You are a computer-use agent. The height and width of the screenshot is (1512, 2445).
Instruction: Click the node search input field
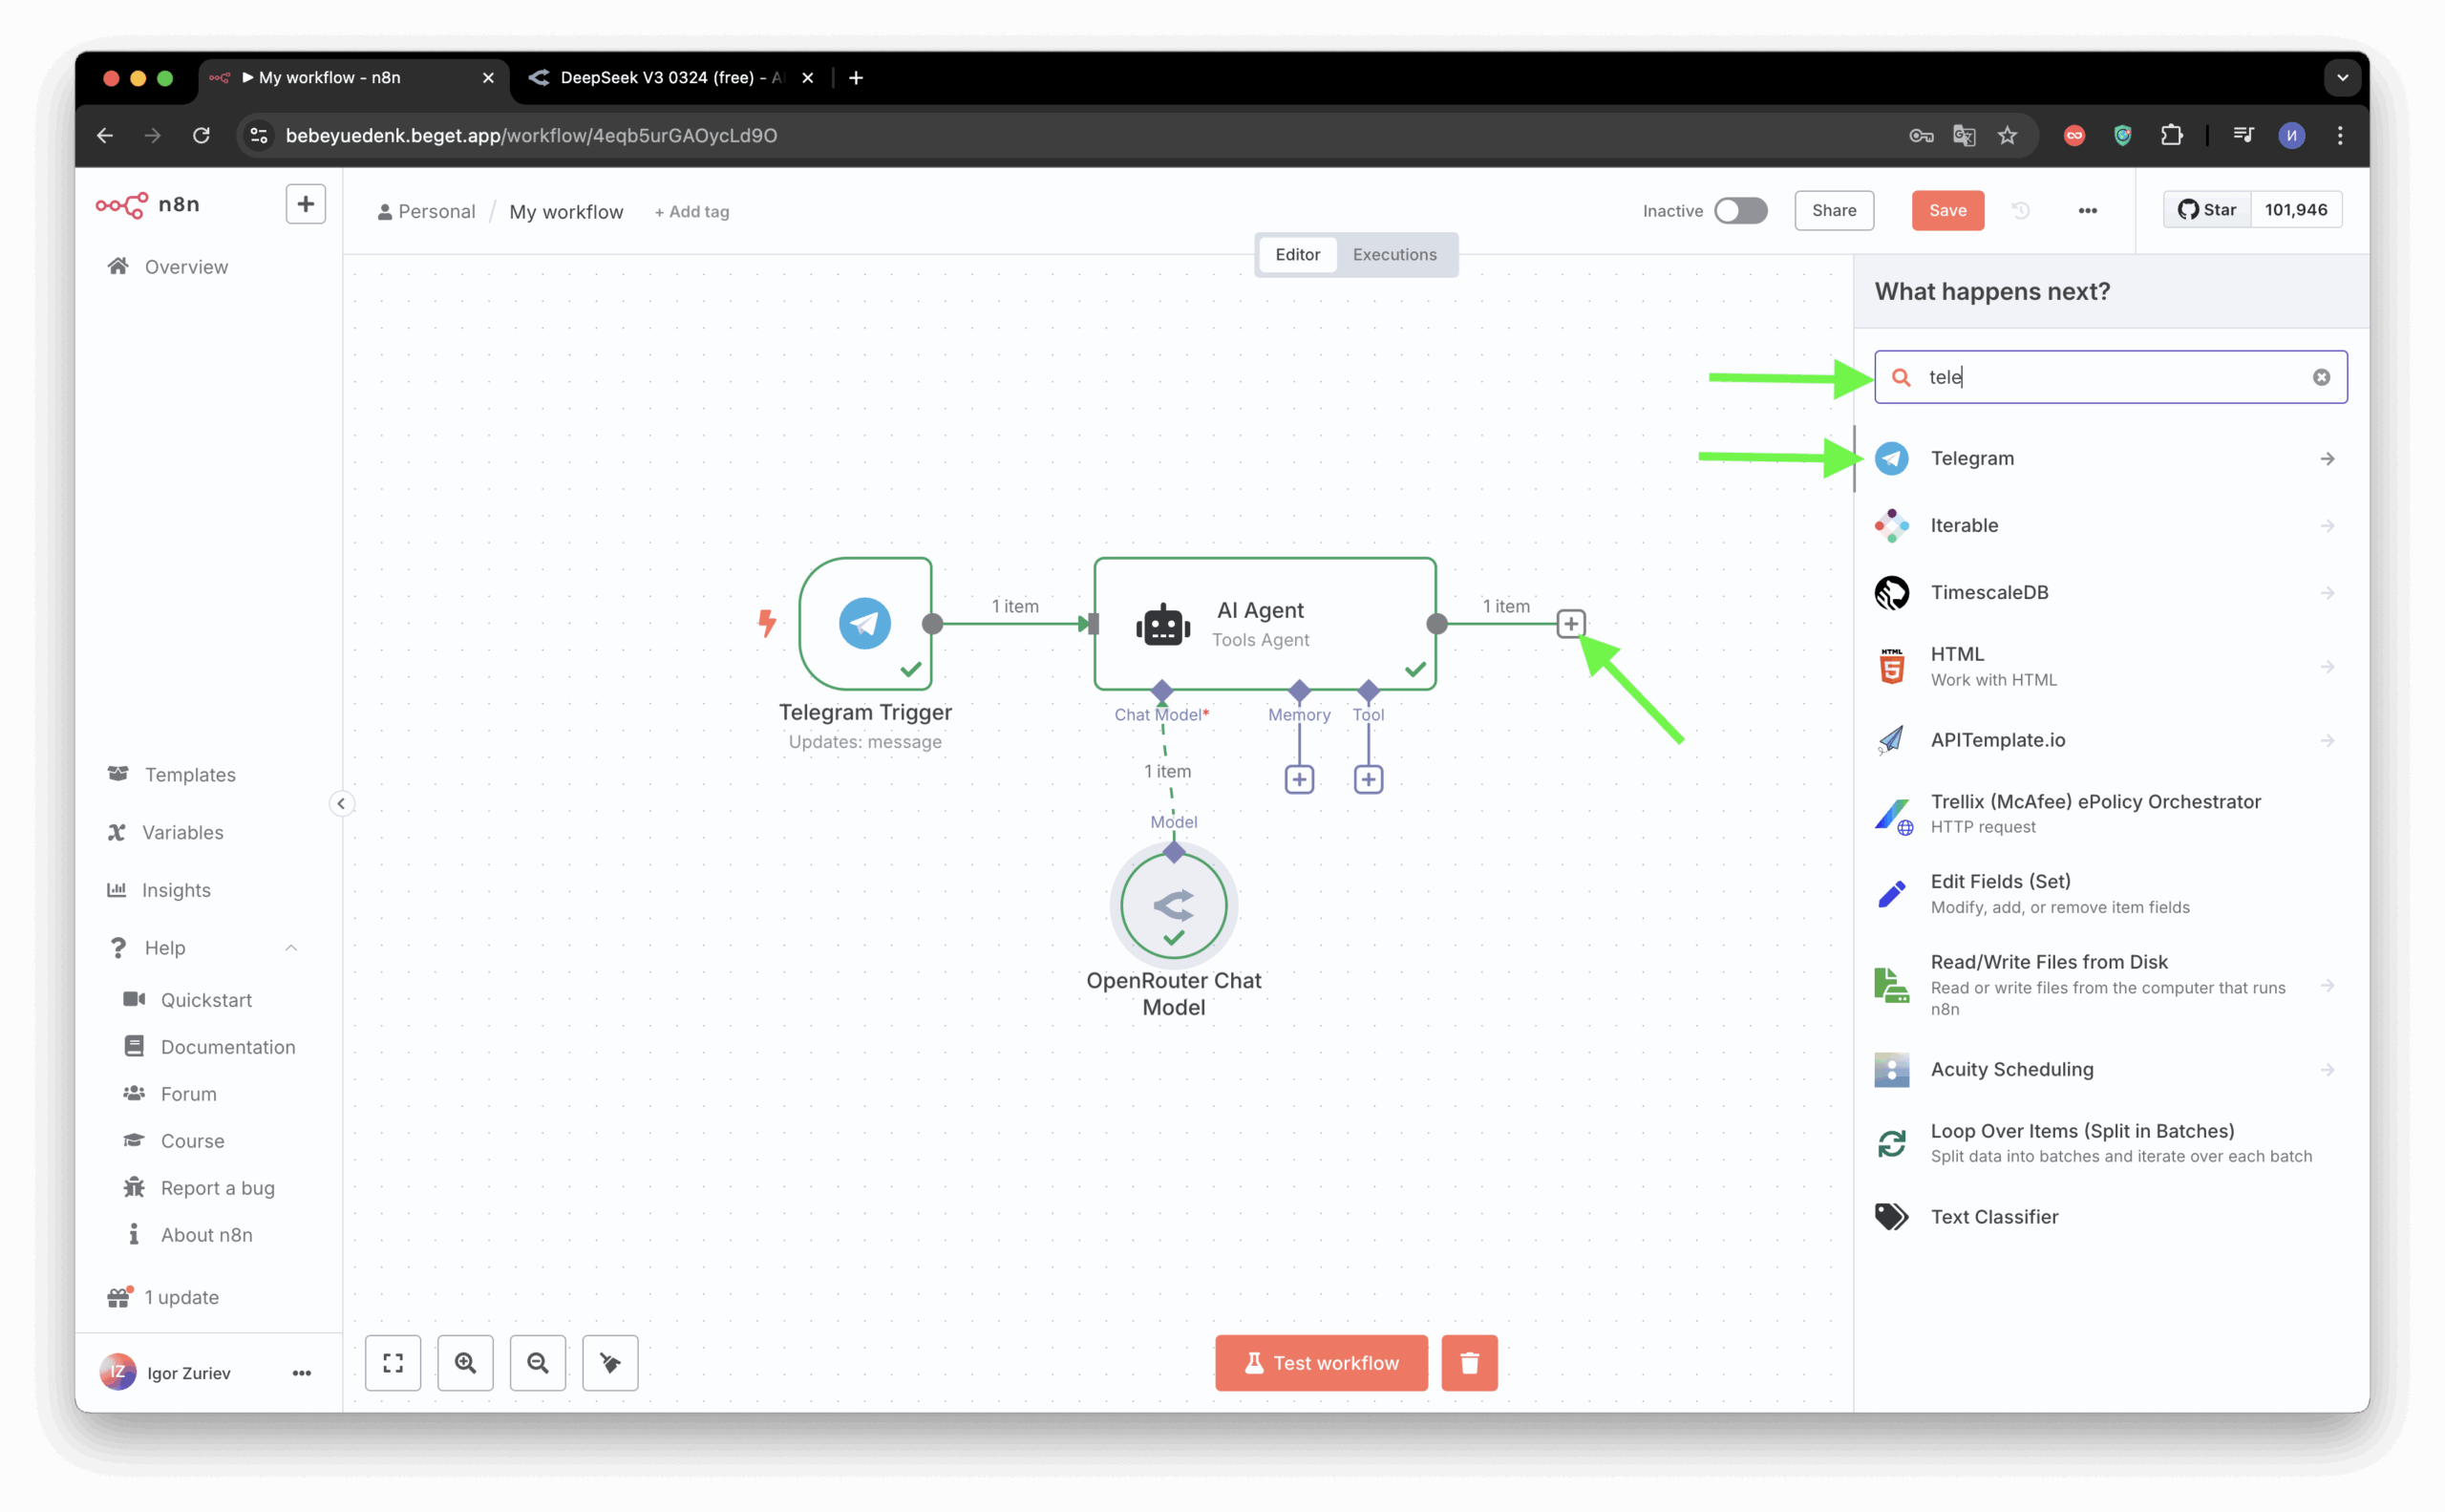2110,377
